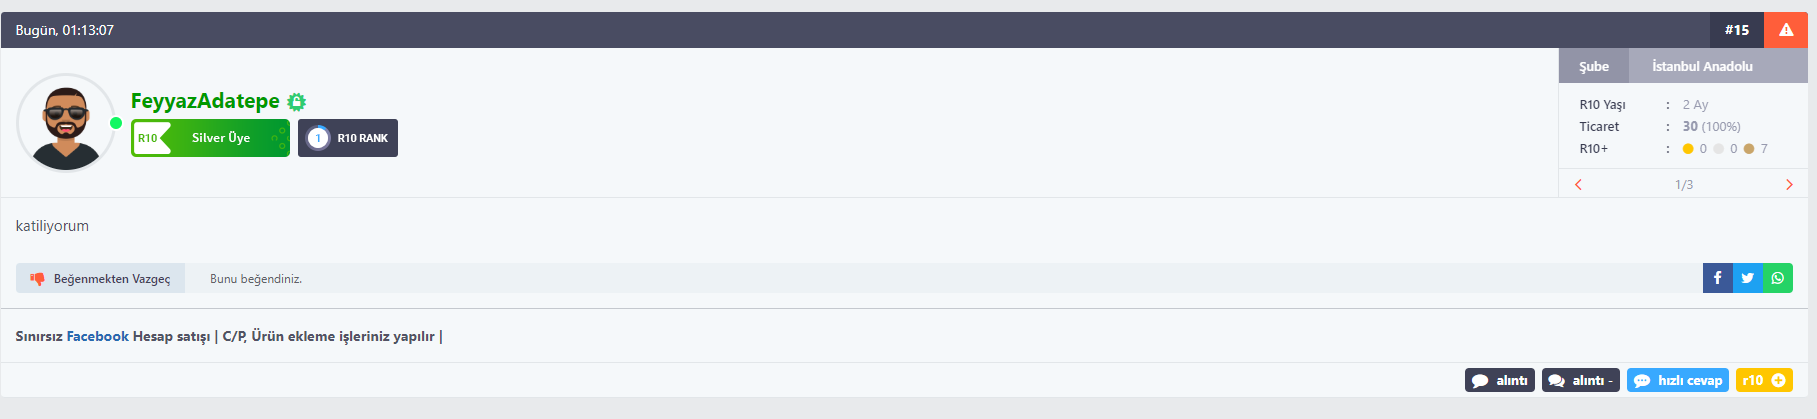Click the green online status dot

[116, 123]
